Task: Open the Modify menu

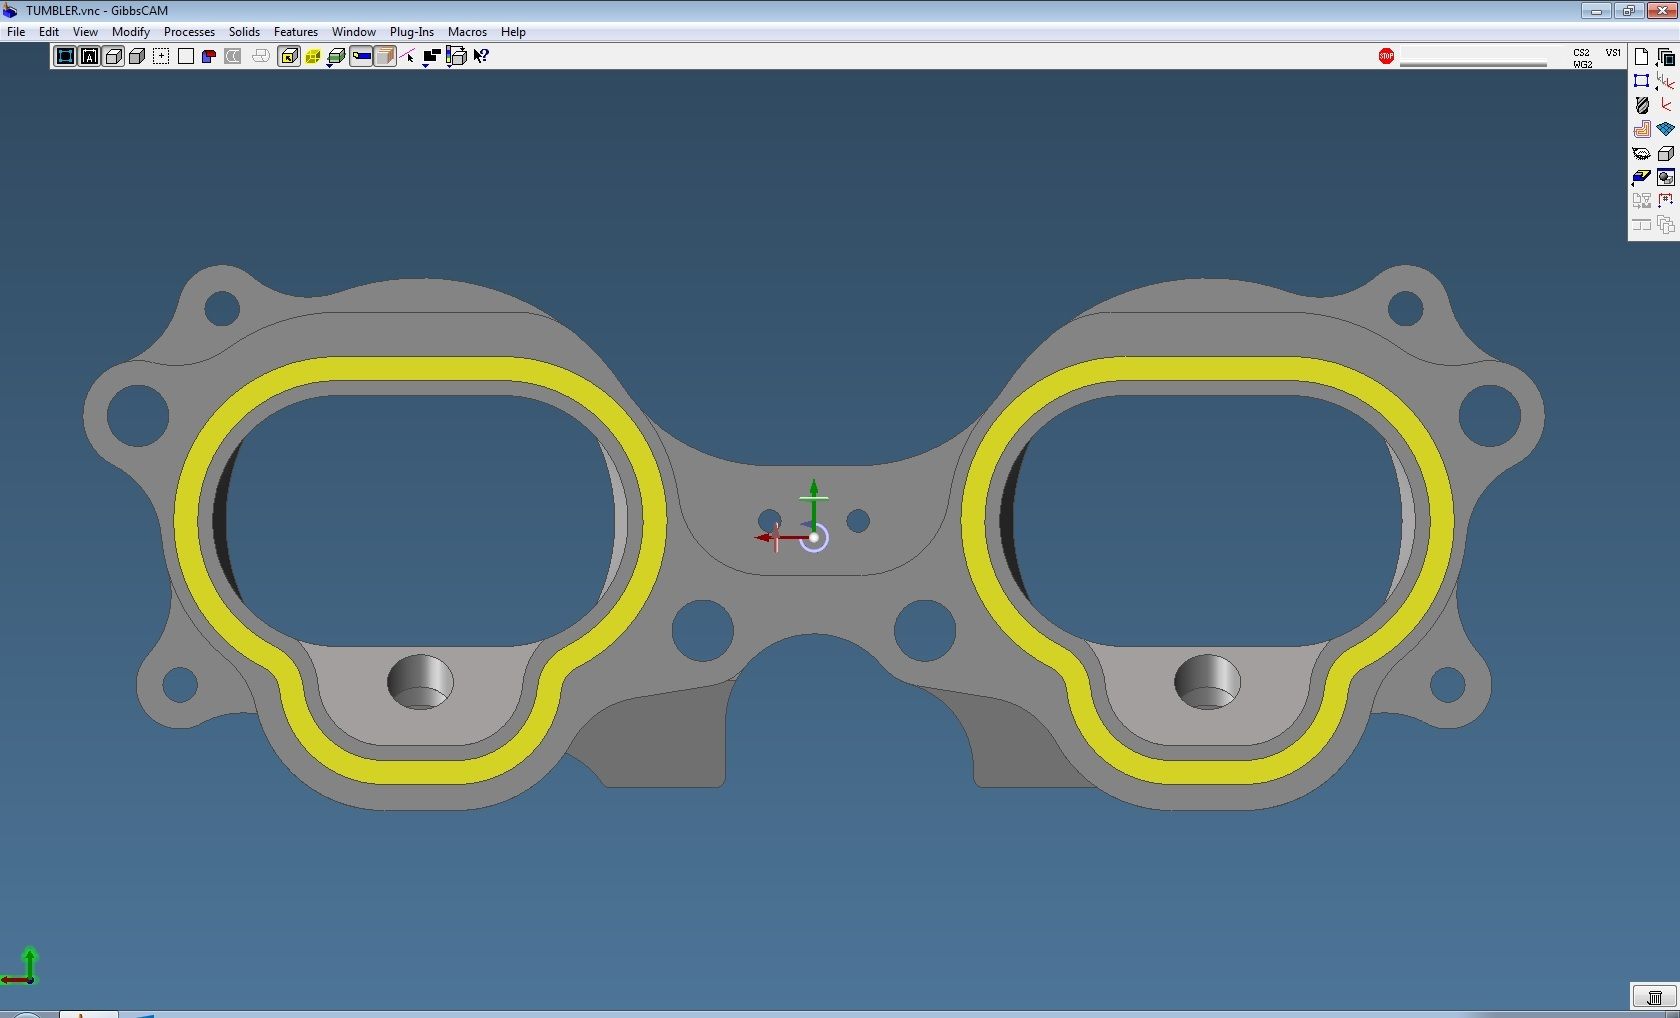Action: [130, 32]
